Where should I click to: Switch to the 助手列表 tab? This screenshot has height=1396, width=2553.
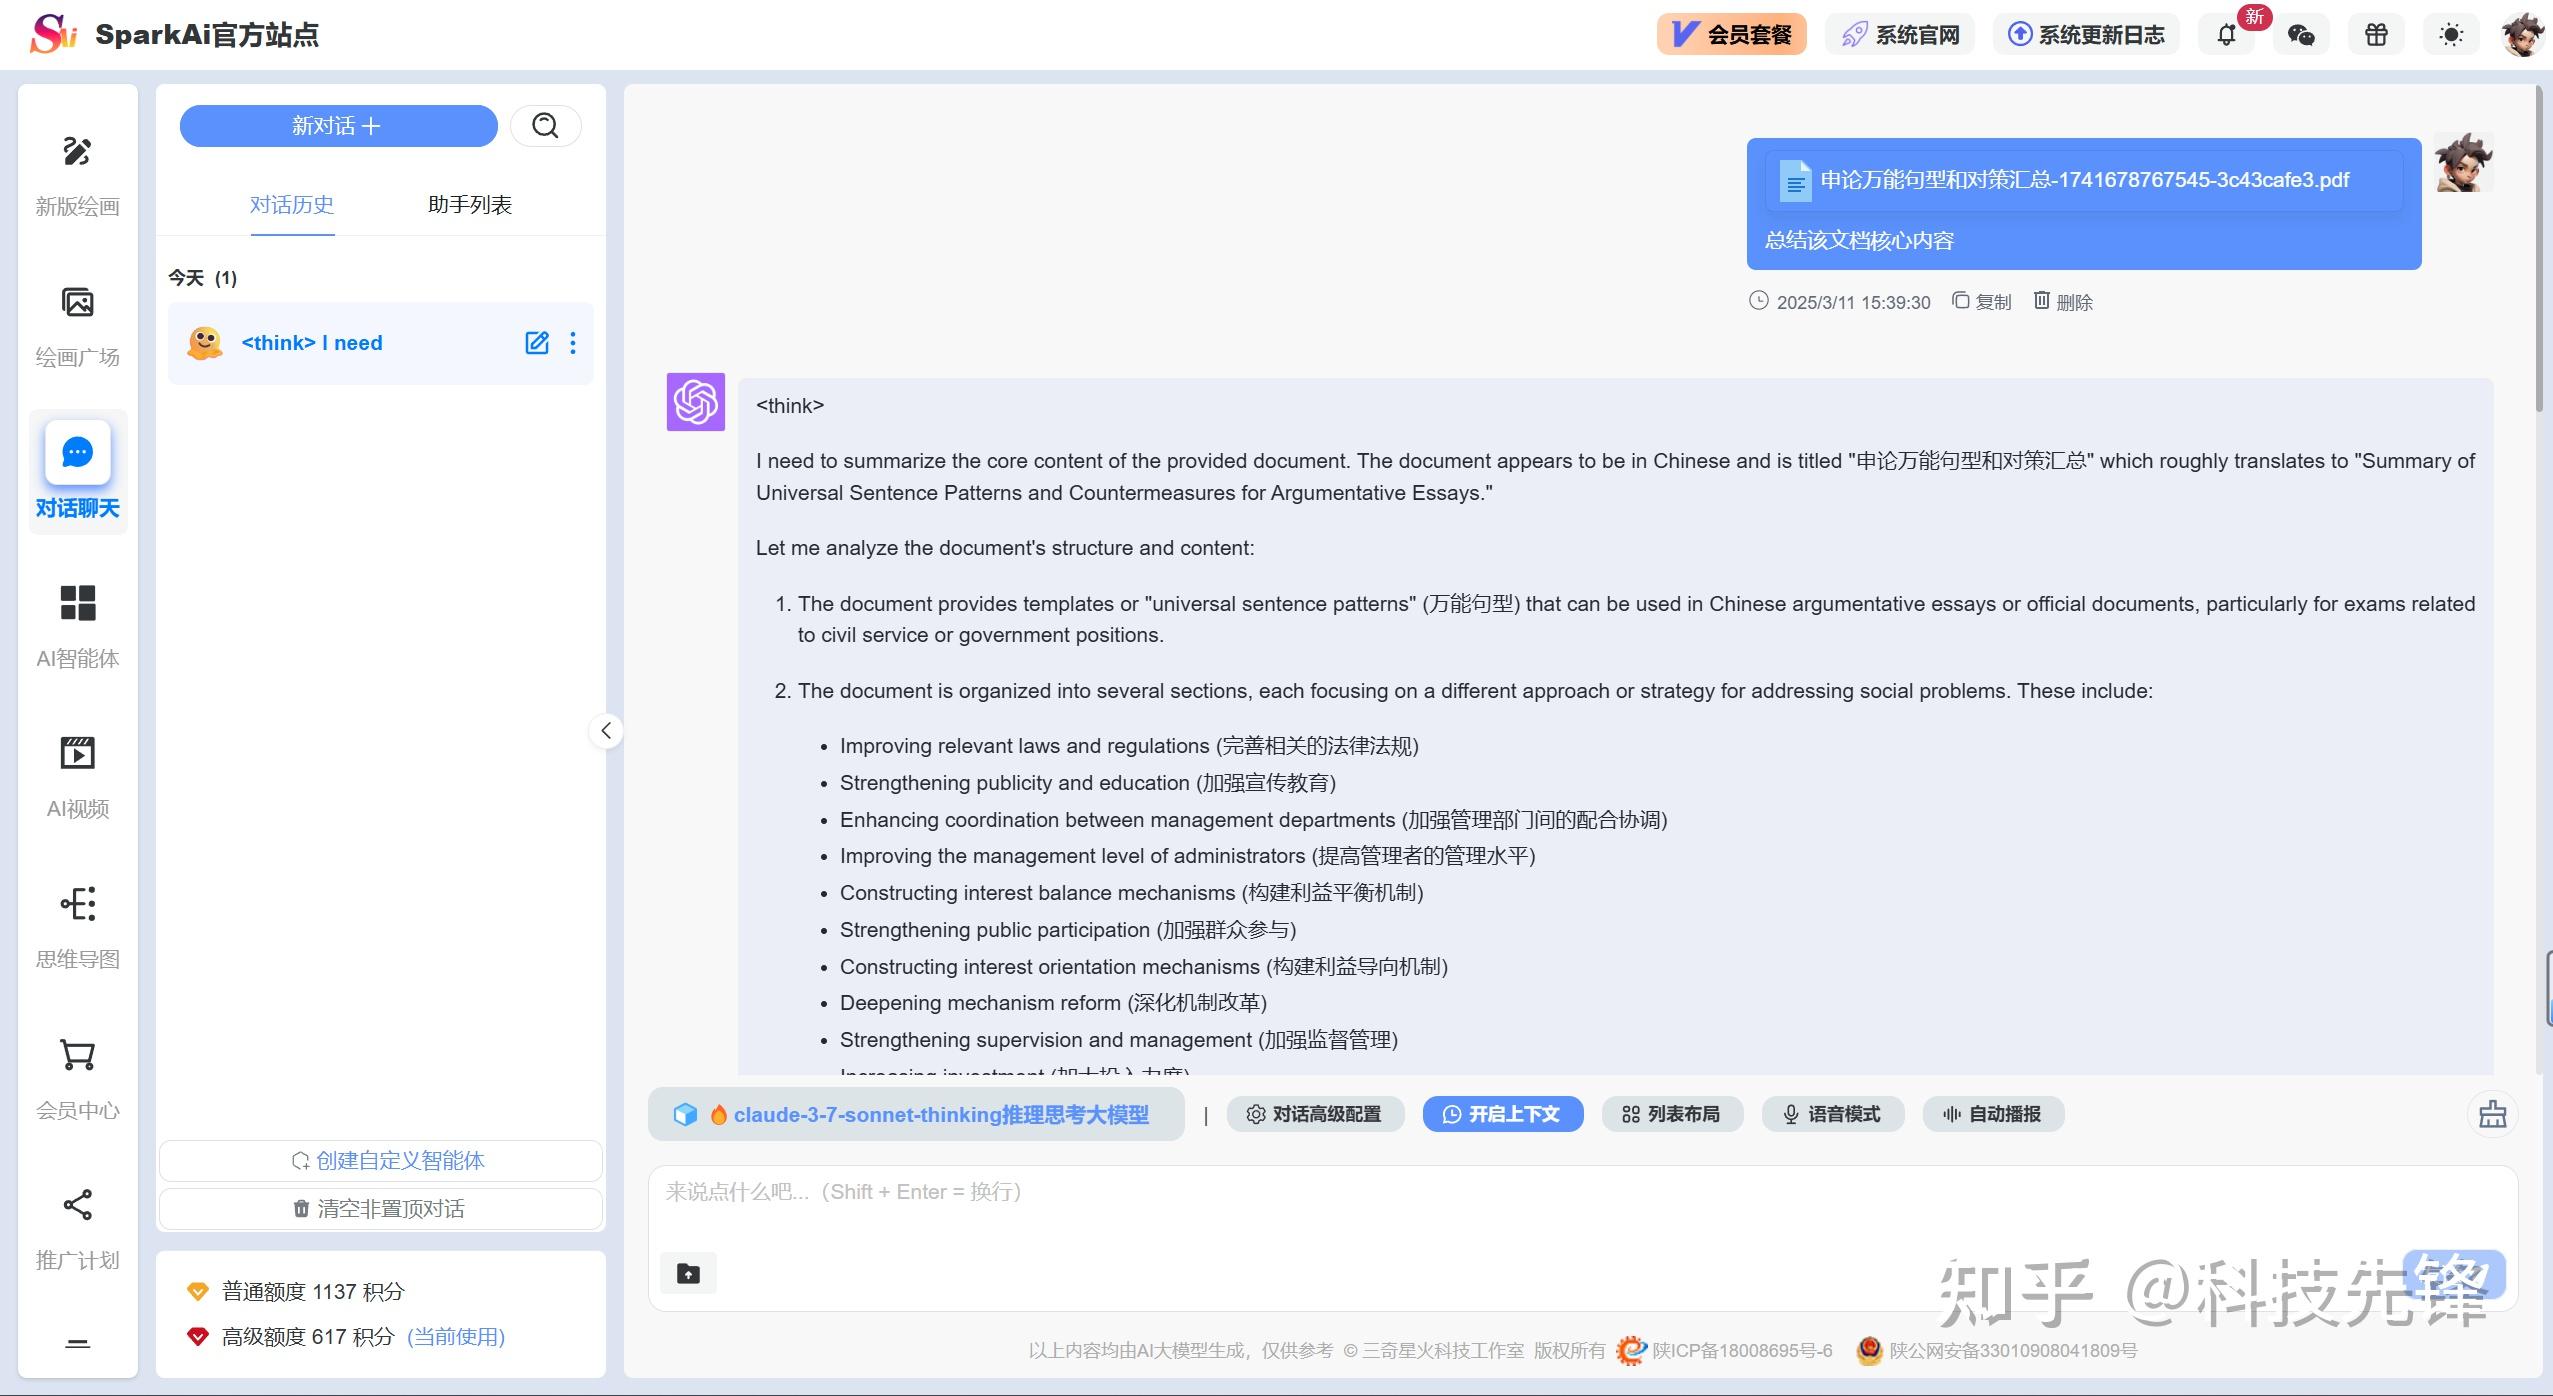click(x=468, y=204)
